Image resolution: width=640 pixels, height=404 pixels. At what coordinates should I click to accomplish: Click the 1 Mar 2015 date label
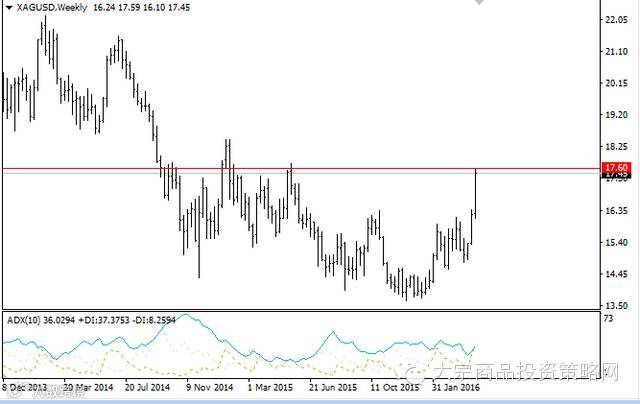pyautogui.click(x=270, y=387)
